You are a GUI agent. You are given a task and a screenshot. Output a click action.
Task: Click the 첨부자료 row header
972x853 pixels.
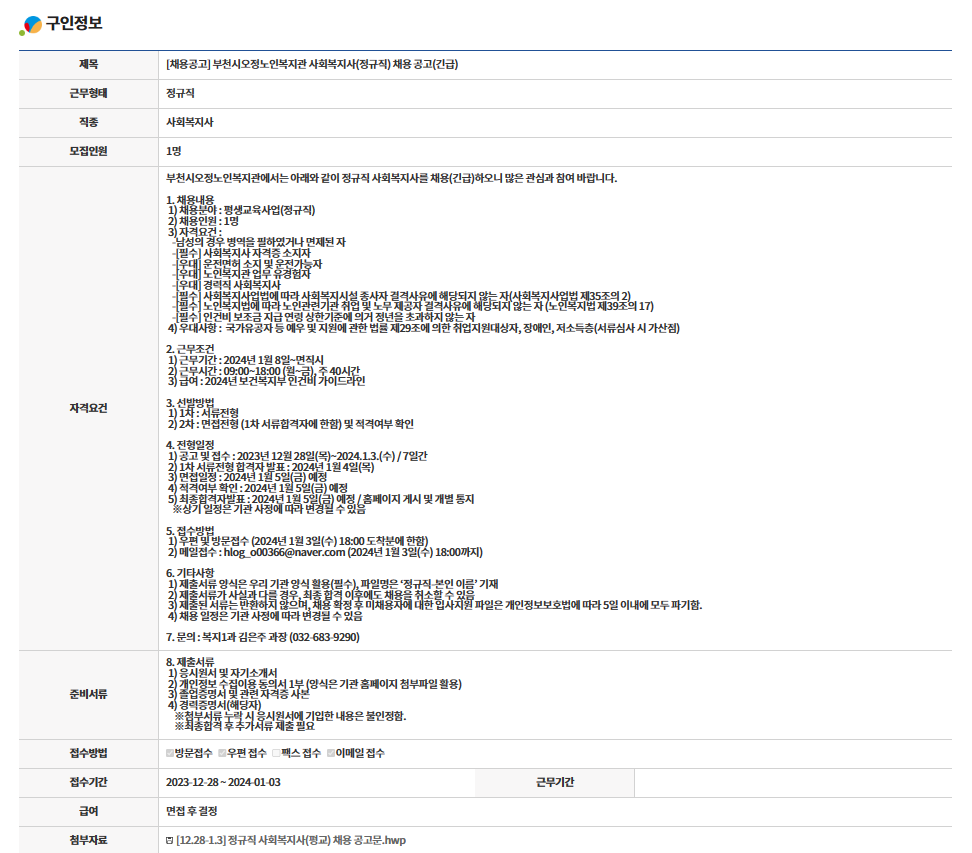(x=88, y=840)
